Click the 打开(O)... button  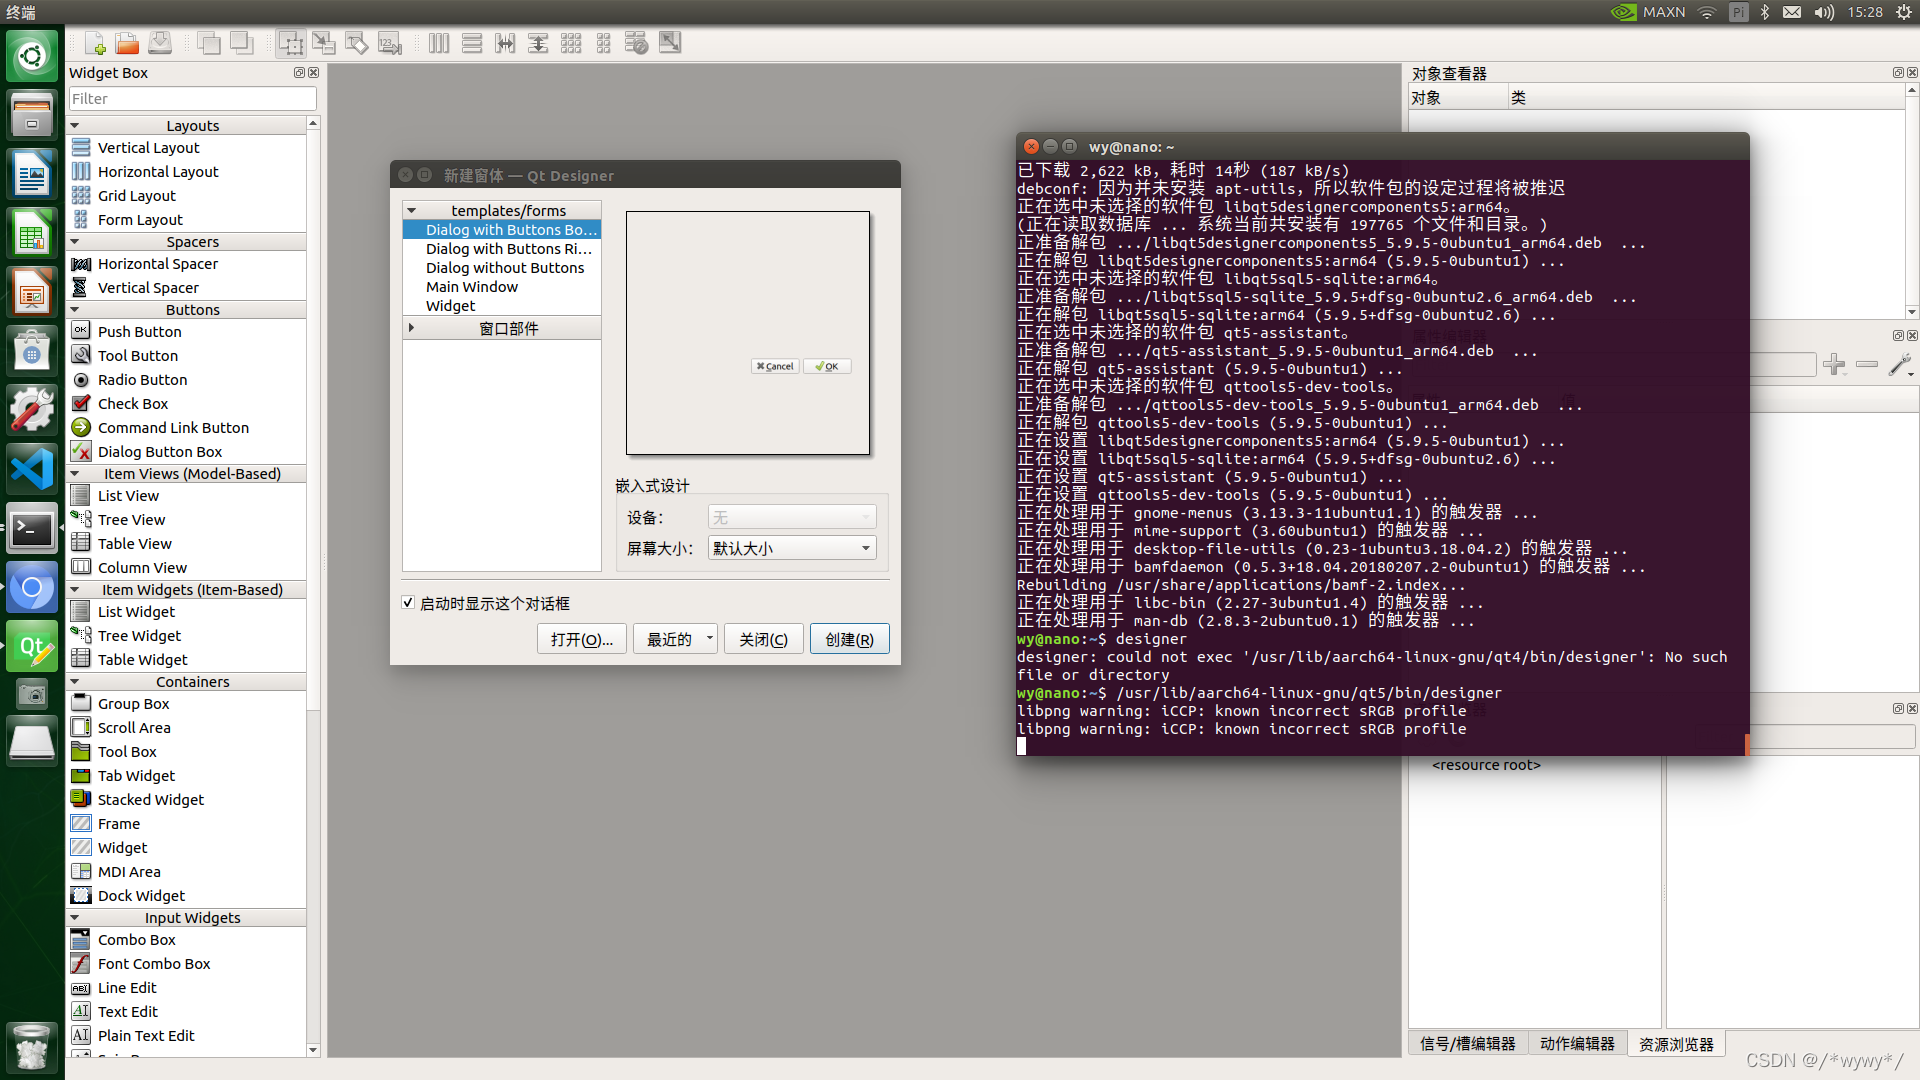[581, 639]
